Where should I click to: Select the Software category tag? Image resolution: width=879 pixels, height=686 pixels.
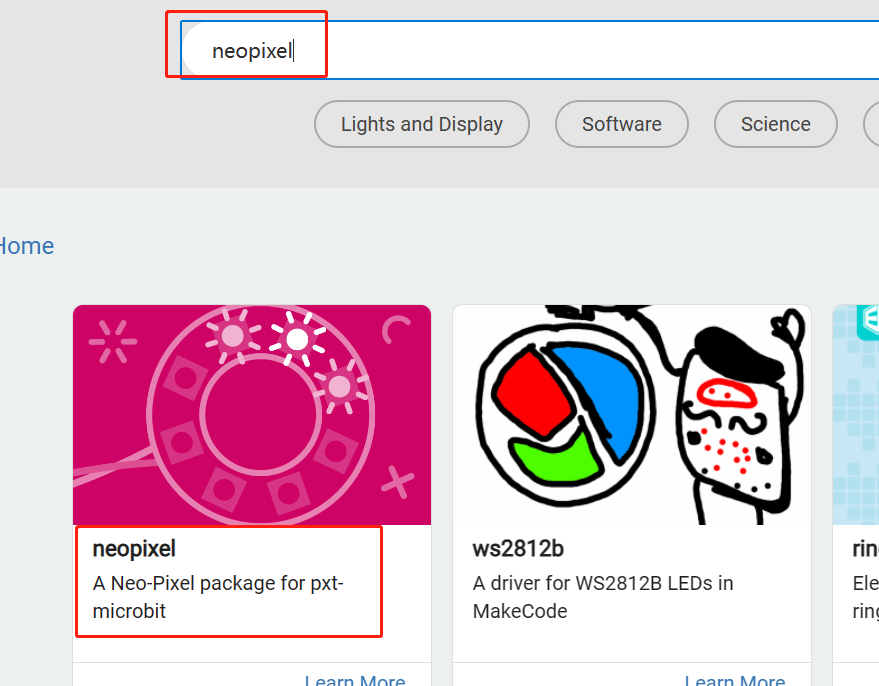tap(622, 124)
